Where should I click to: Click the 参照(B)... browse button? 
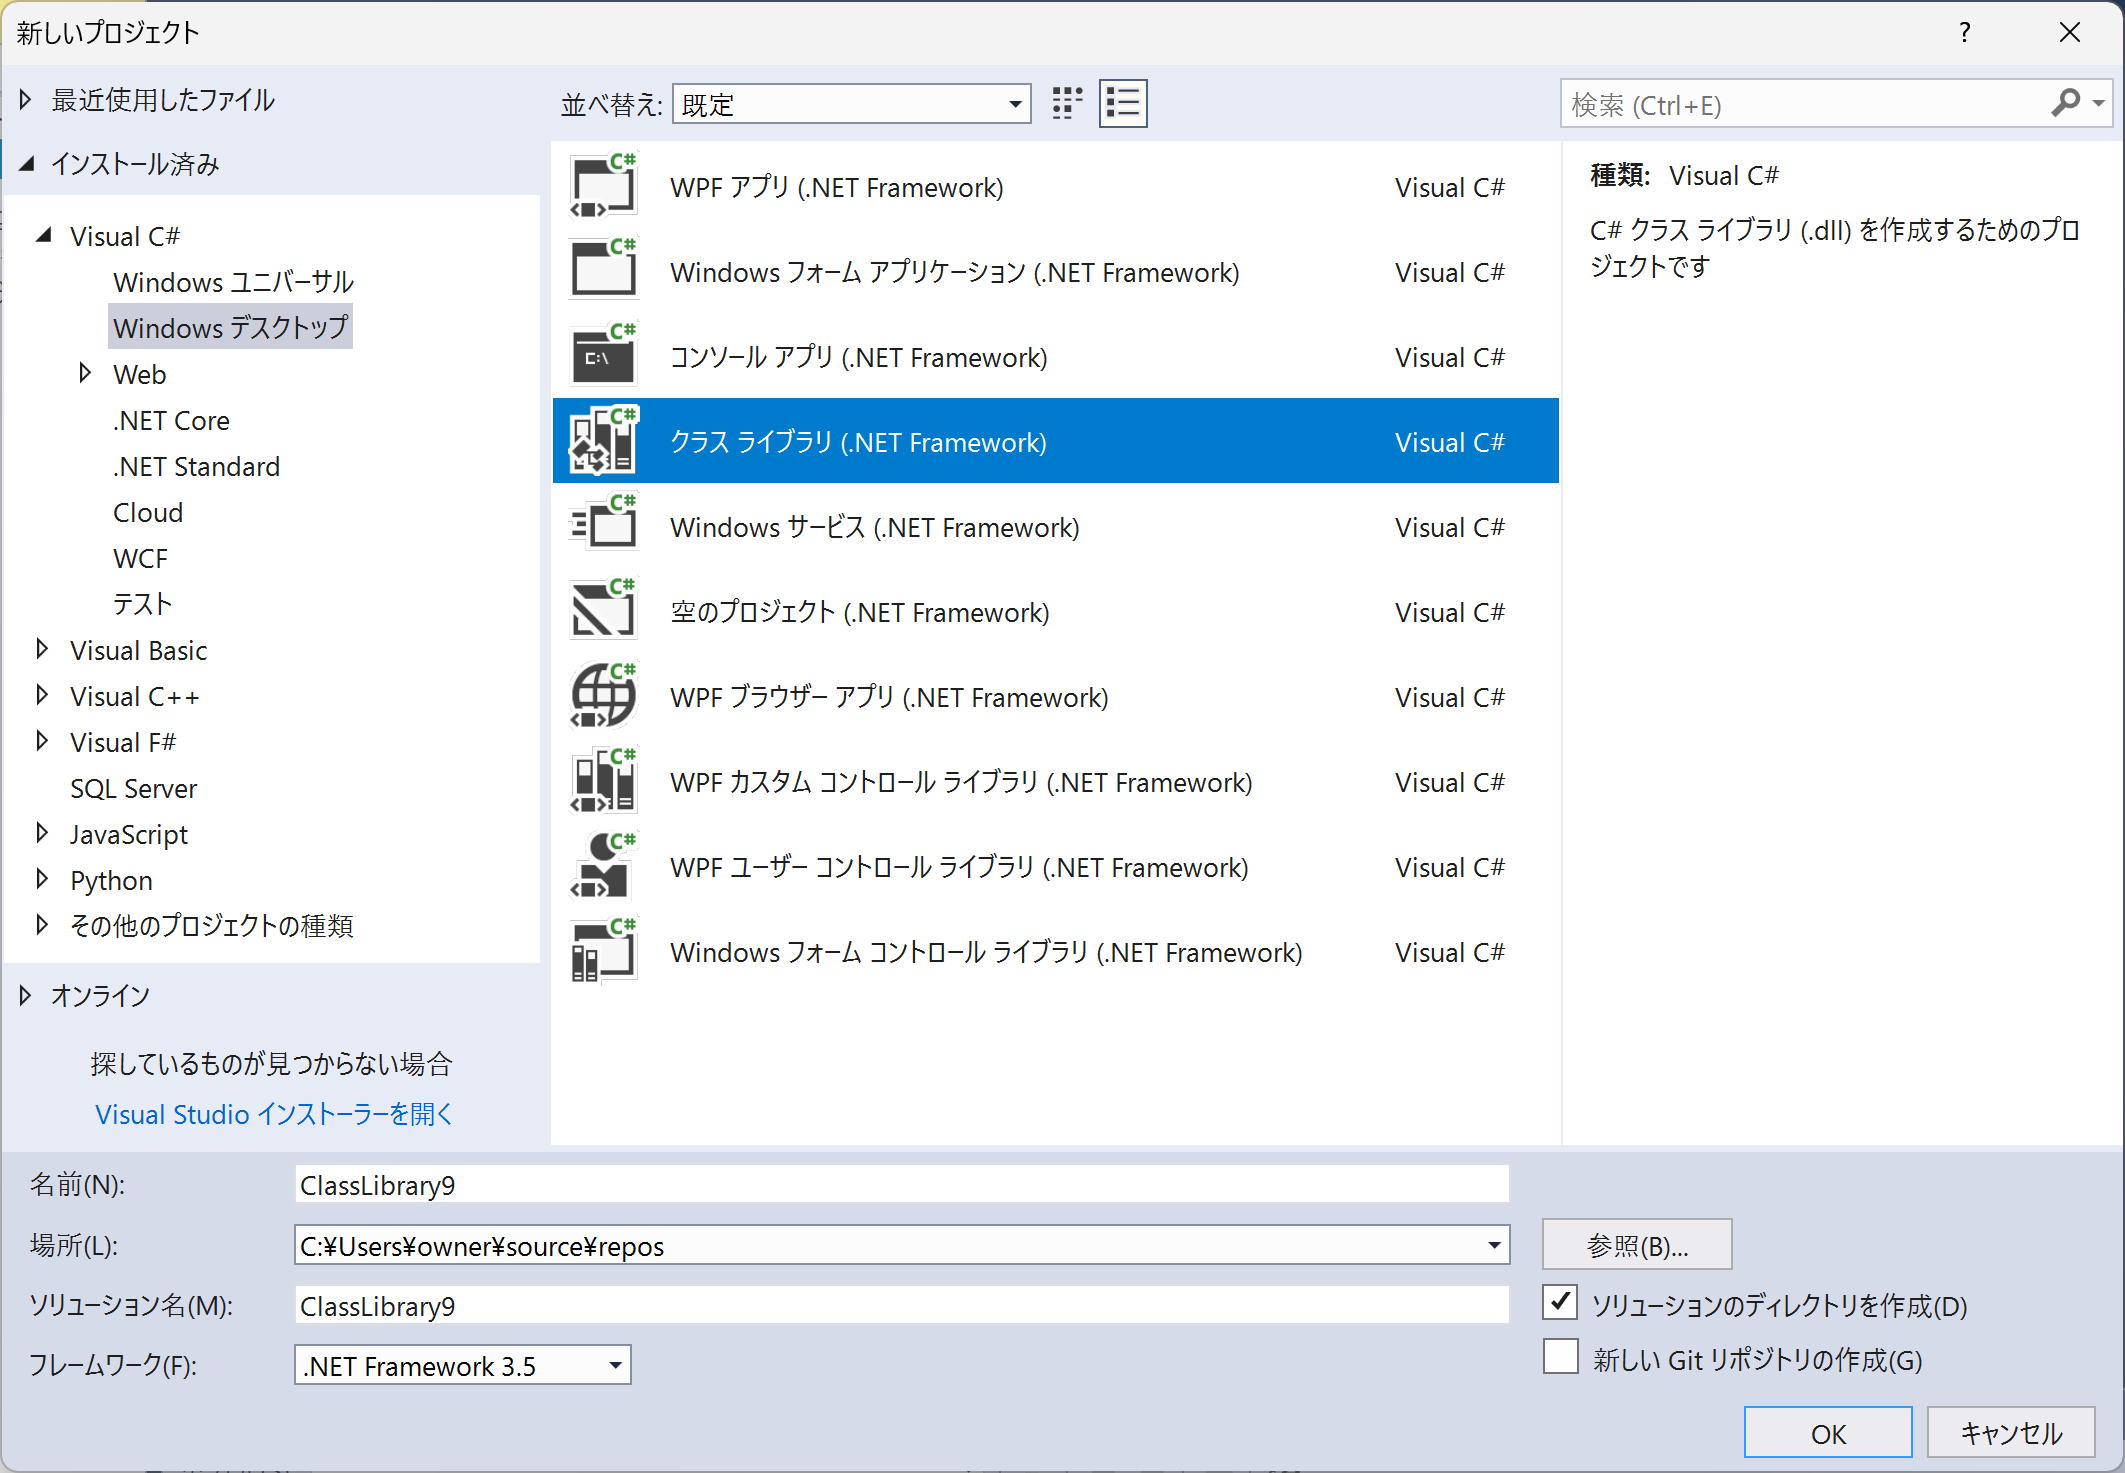pyautogui.click(x=1637, y=1245)
